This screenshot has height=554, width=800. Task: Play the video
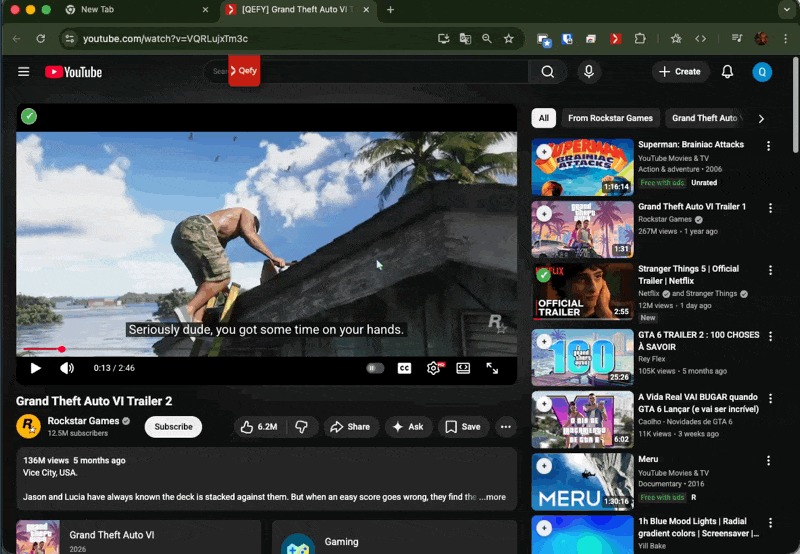coord(35,368)
